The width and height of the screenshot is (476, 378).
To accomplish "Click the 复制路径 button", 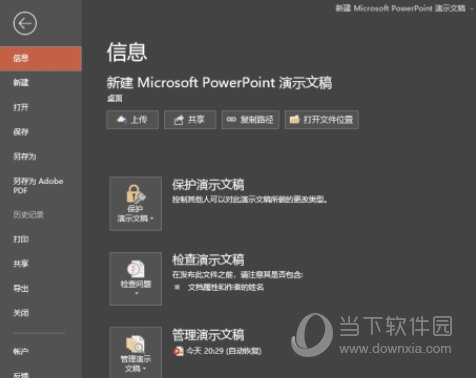I will (250, 120).
